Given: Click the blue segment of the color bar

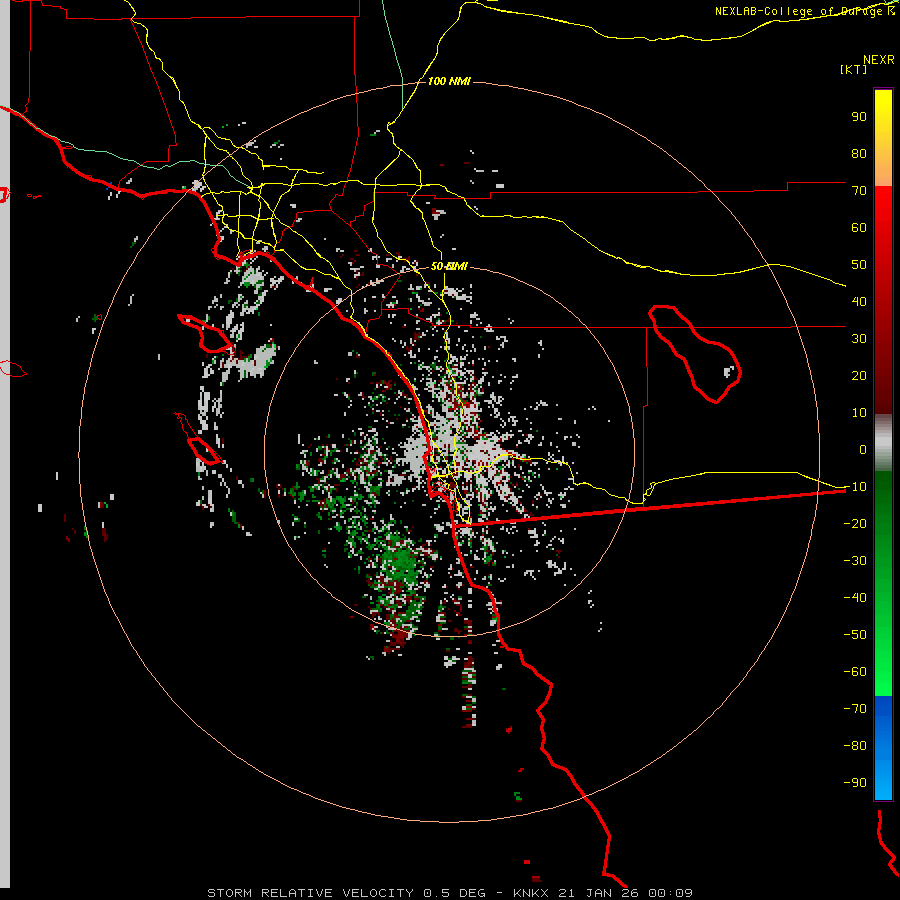Looking at the screenshot, I should (x=883, y=747).
